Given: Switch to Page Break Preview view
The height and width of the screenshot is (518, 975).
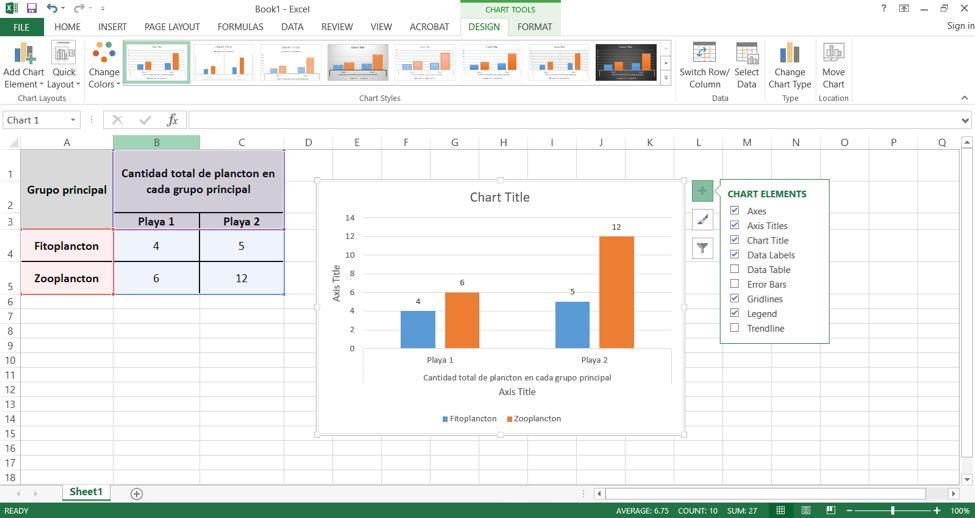Looking at the screenshot, I should 831,511.
